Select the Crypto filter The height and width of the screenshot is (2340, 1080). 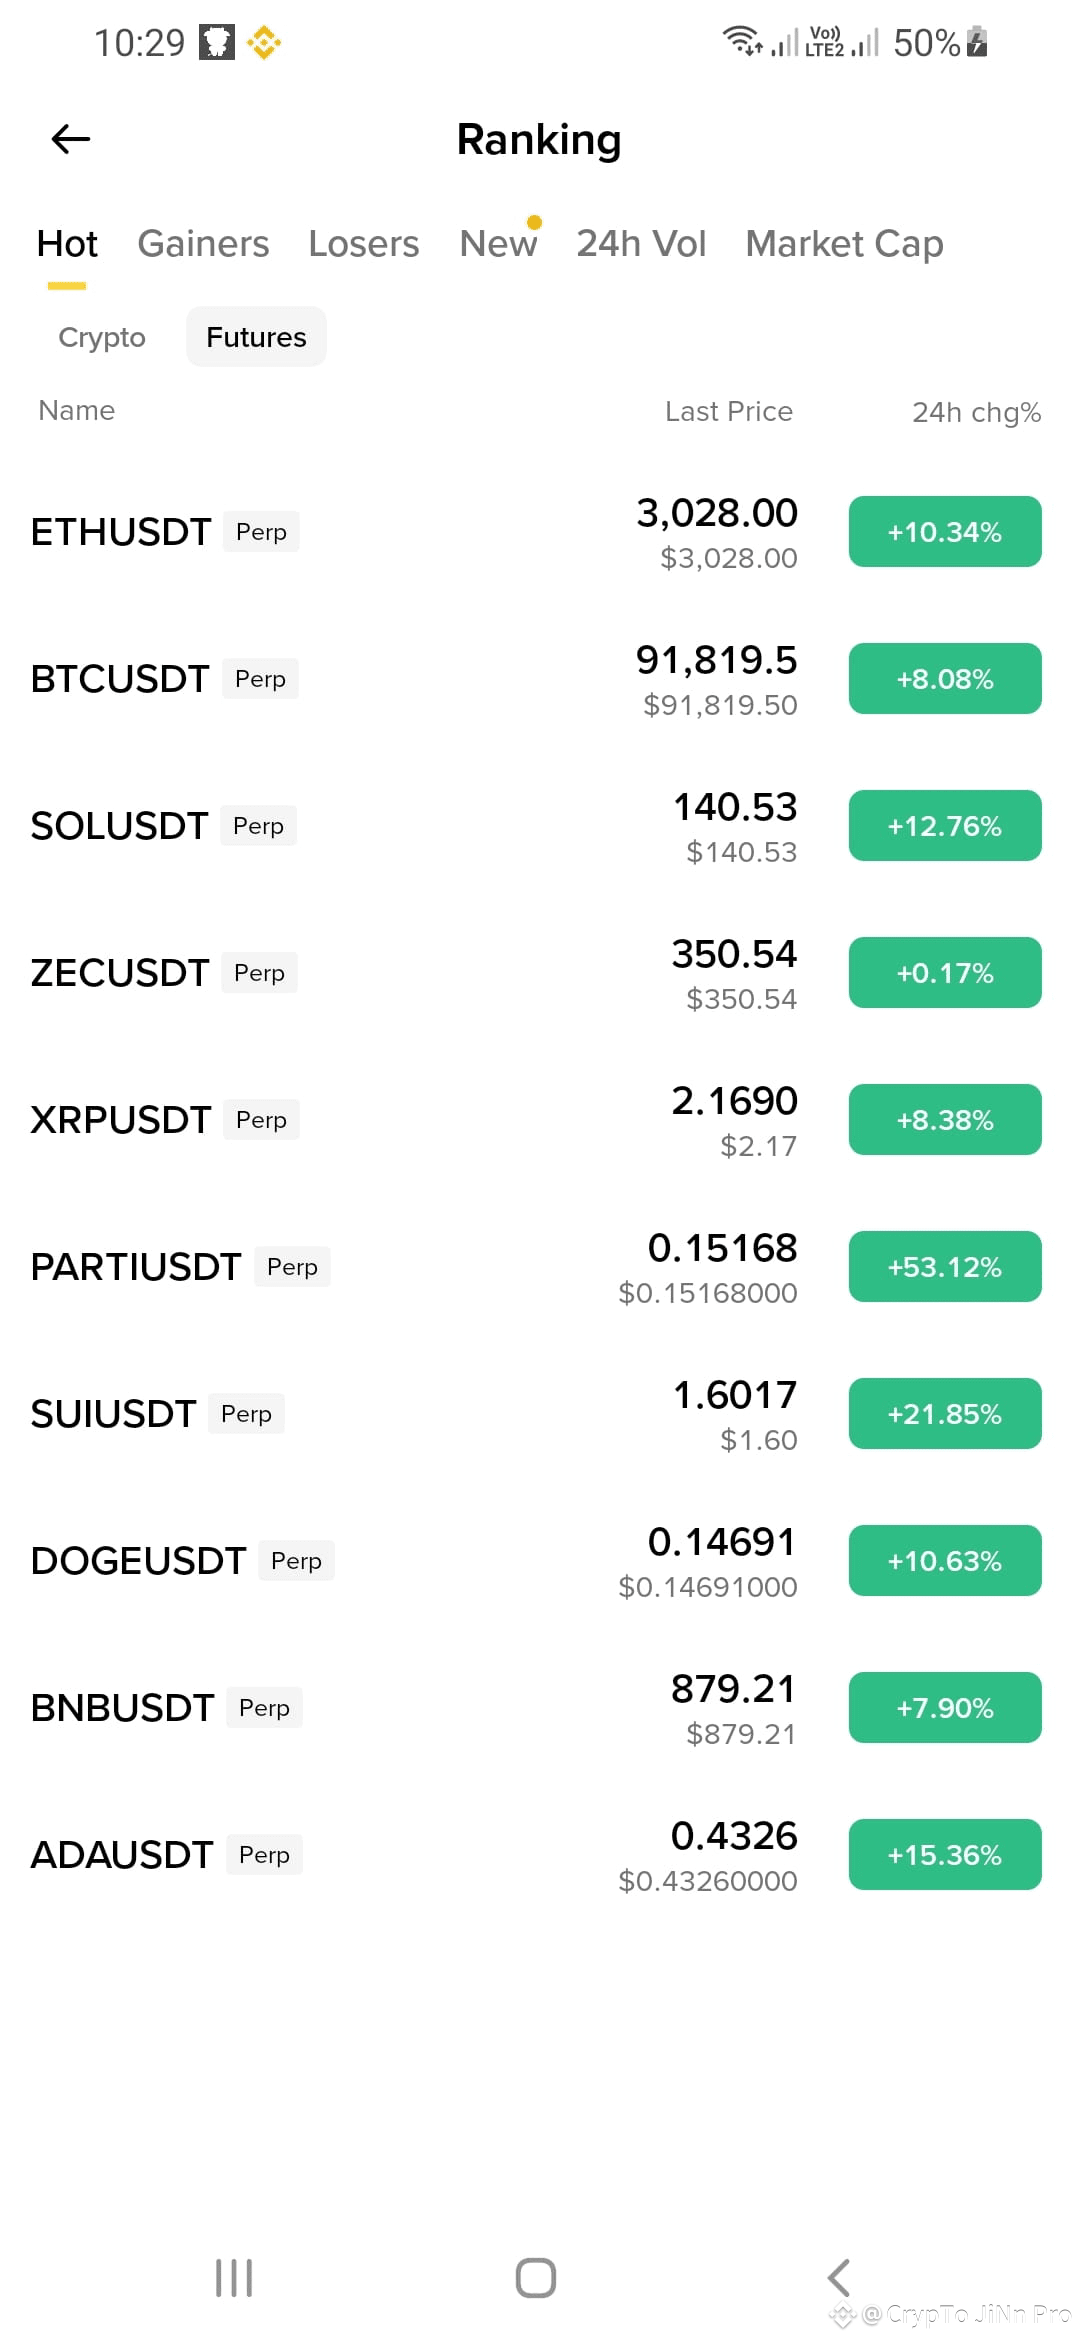click(102, 337)
